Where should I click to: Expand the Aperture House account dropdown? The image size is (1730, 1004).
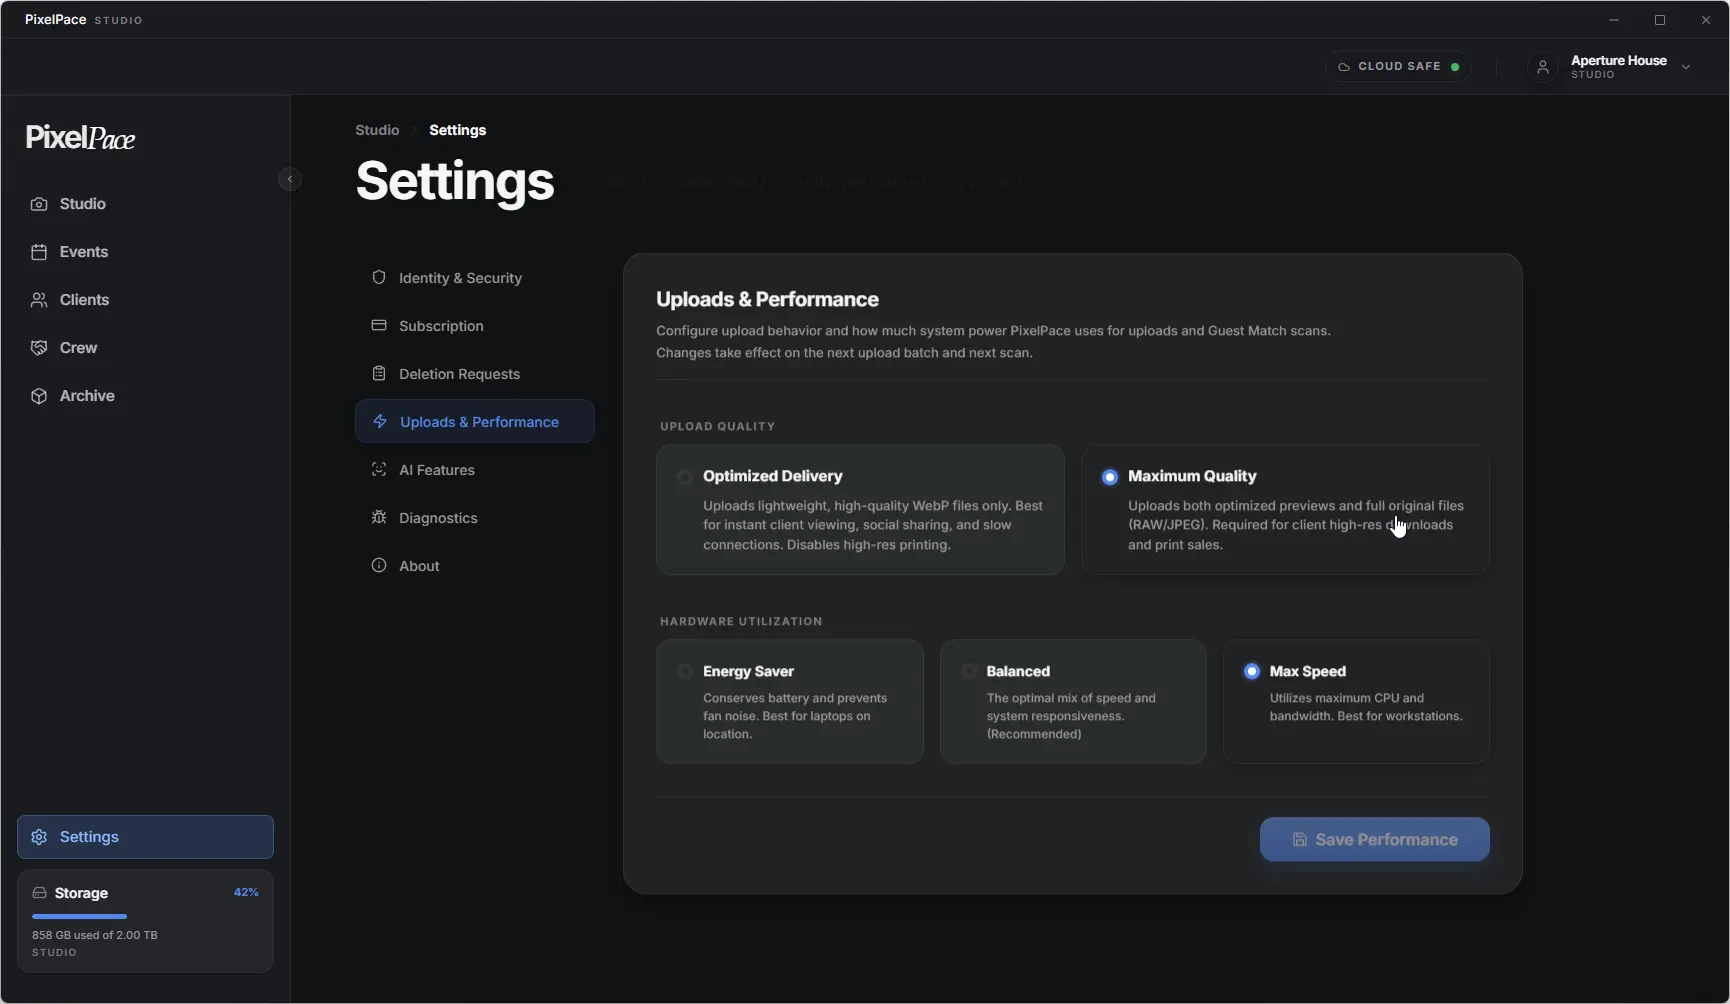pyautogui.click(x=1686, y=67)
